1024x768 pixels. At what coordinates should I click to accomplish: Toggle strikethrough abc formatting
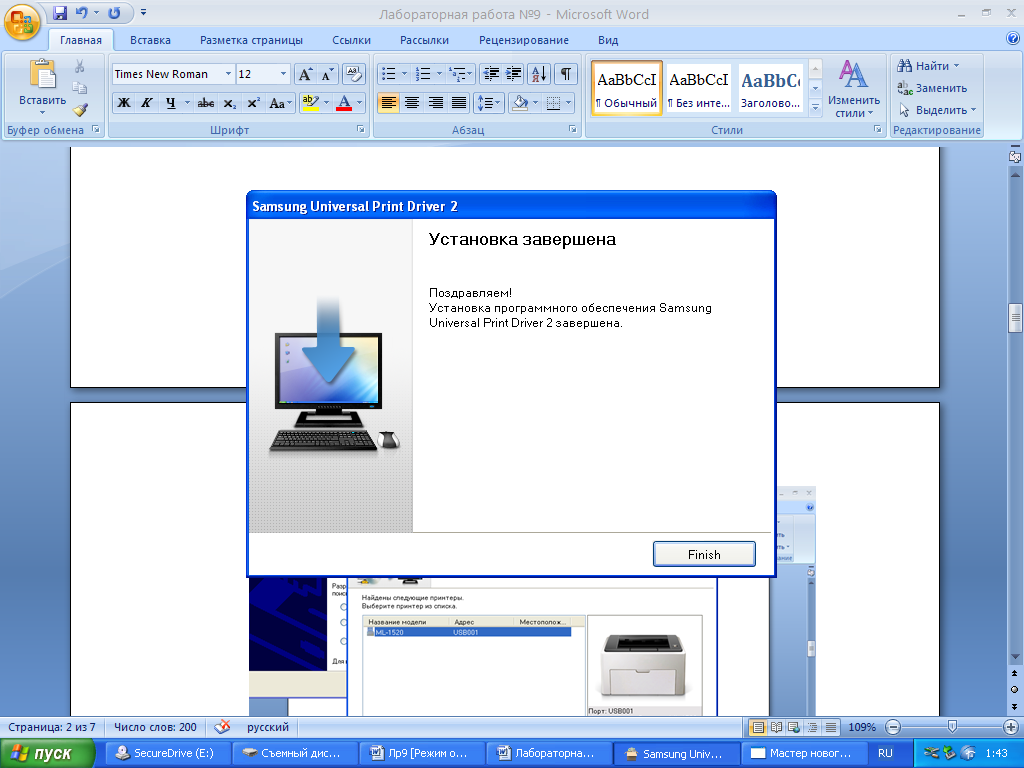(206, 103)
